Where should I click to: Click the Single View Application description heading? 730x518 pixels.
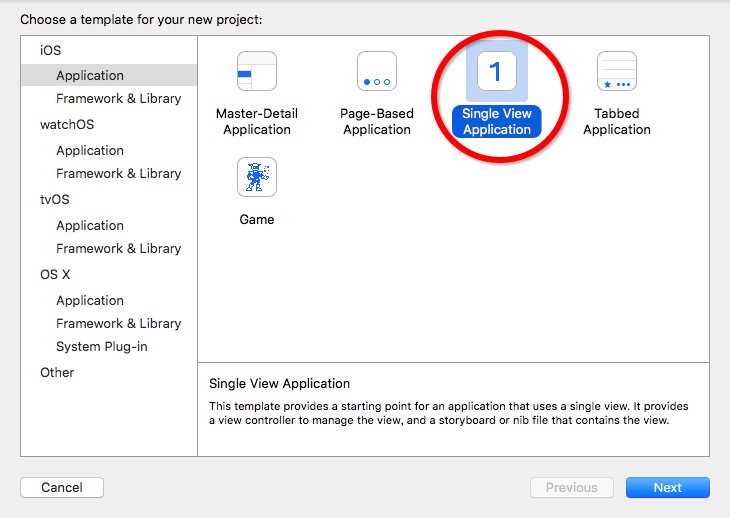tap(279, 383)
